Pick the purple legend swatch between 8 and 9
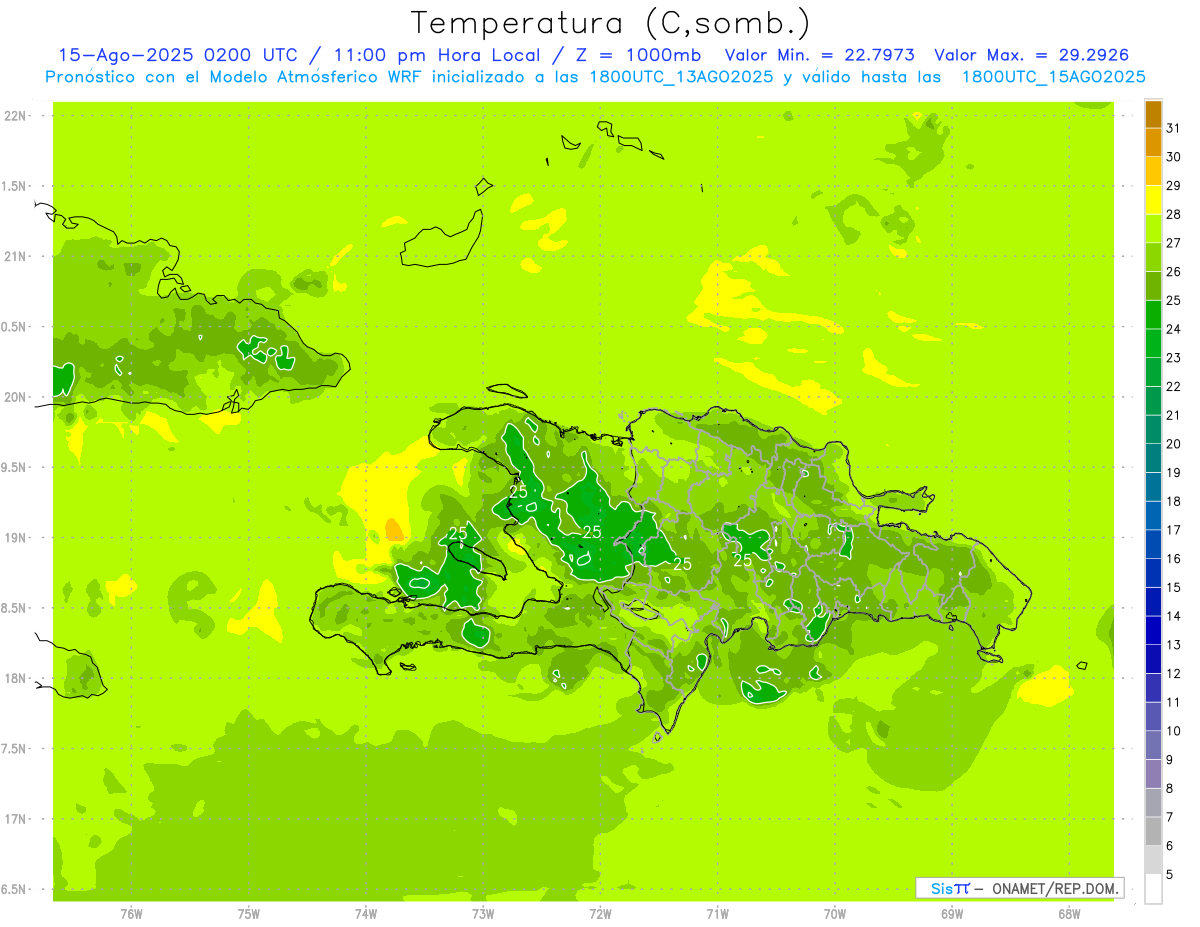 [x=1153, y=774]
